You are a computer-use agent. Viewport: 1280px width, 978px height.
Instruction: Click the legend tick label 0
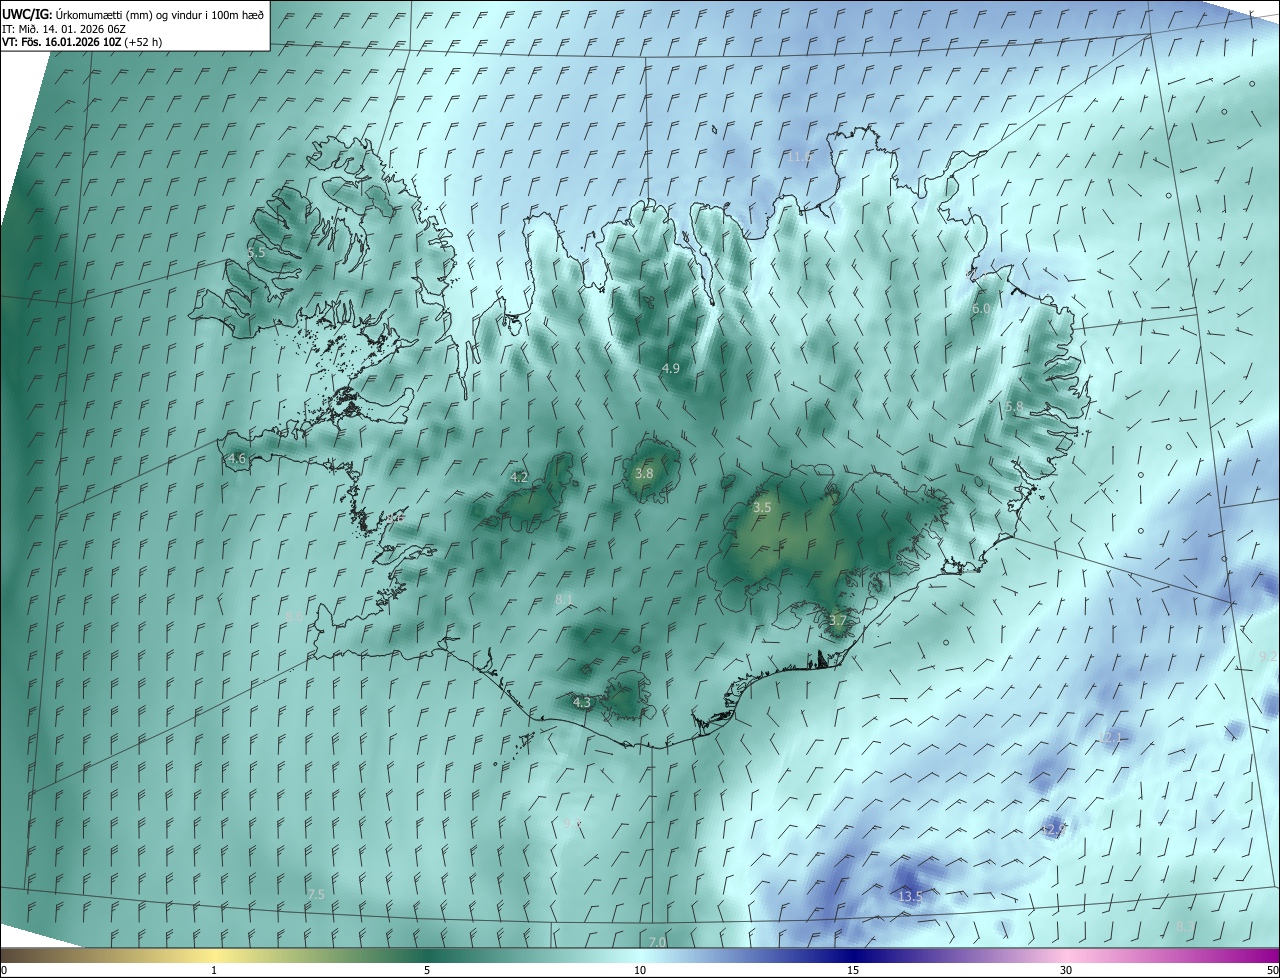coord(4,970)
